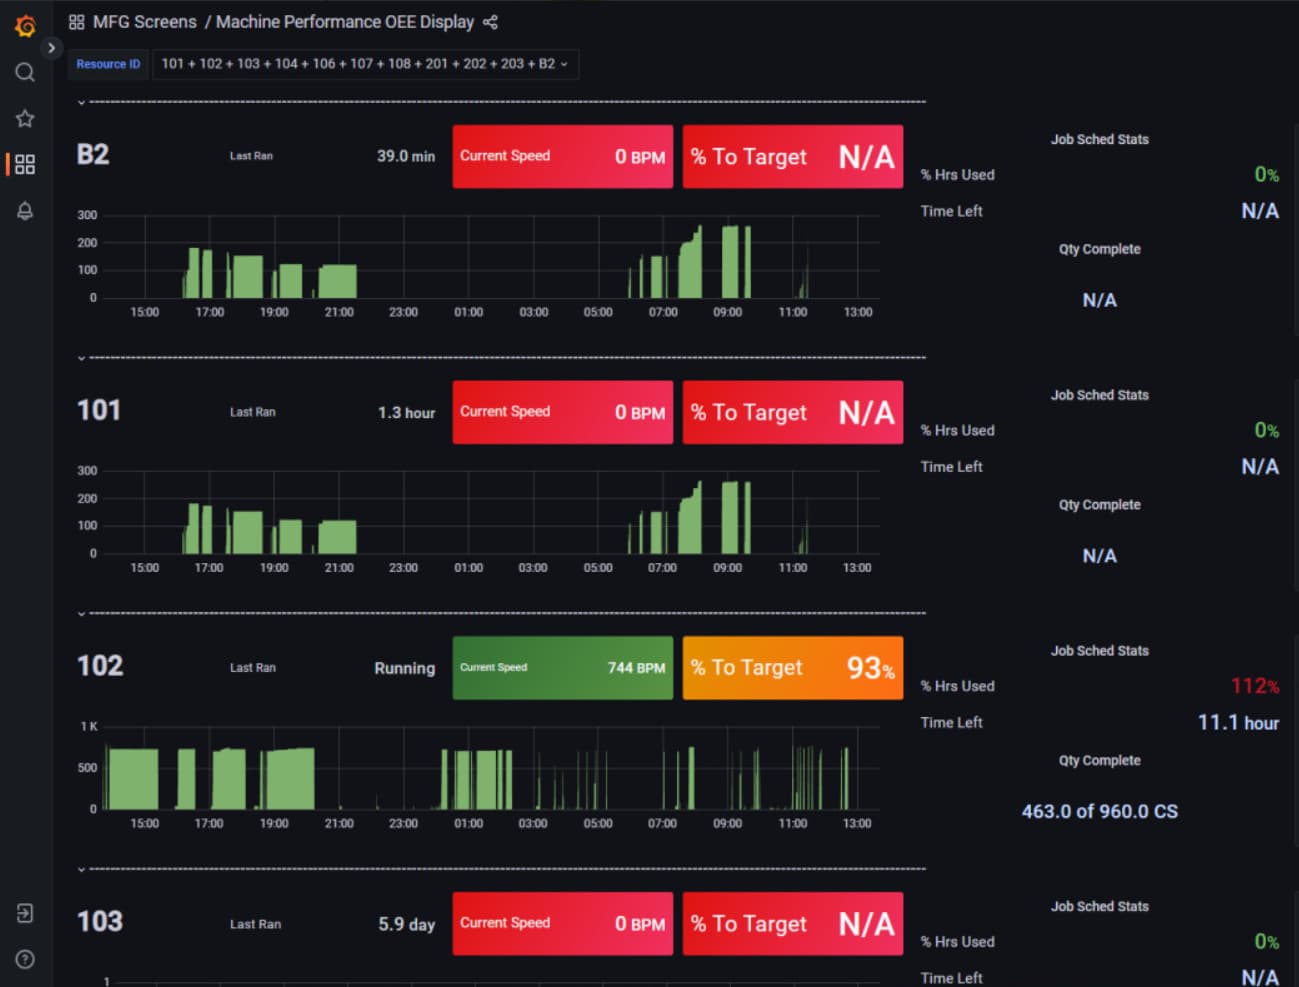Collapse the 101 row chevron

[81, 357]
